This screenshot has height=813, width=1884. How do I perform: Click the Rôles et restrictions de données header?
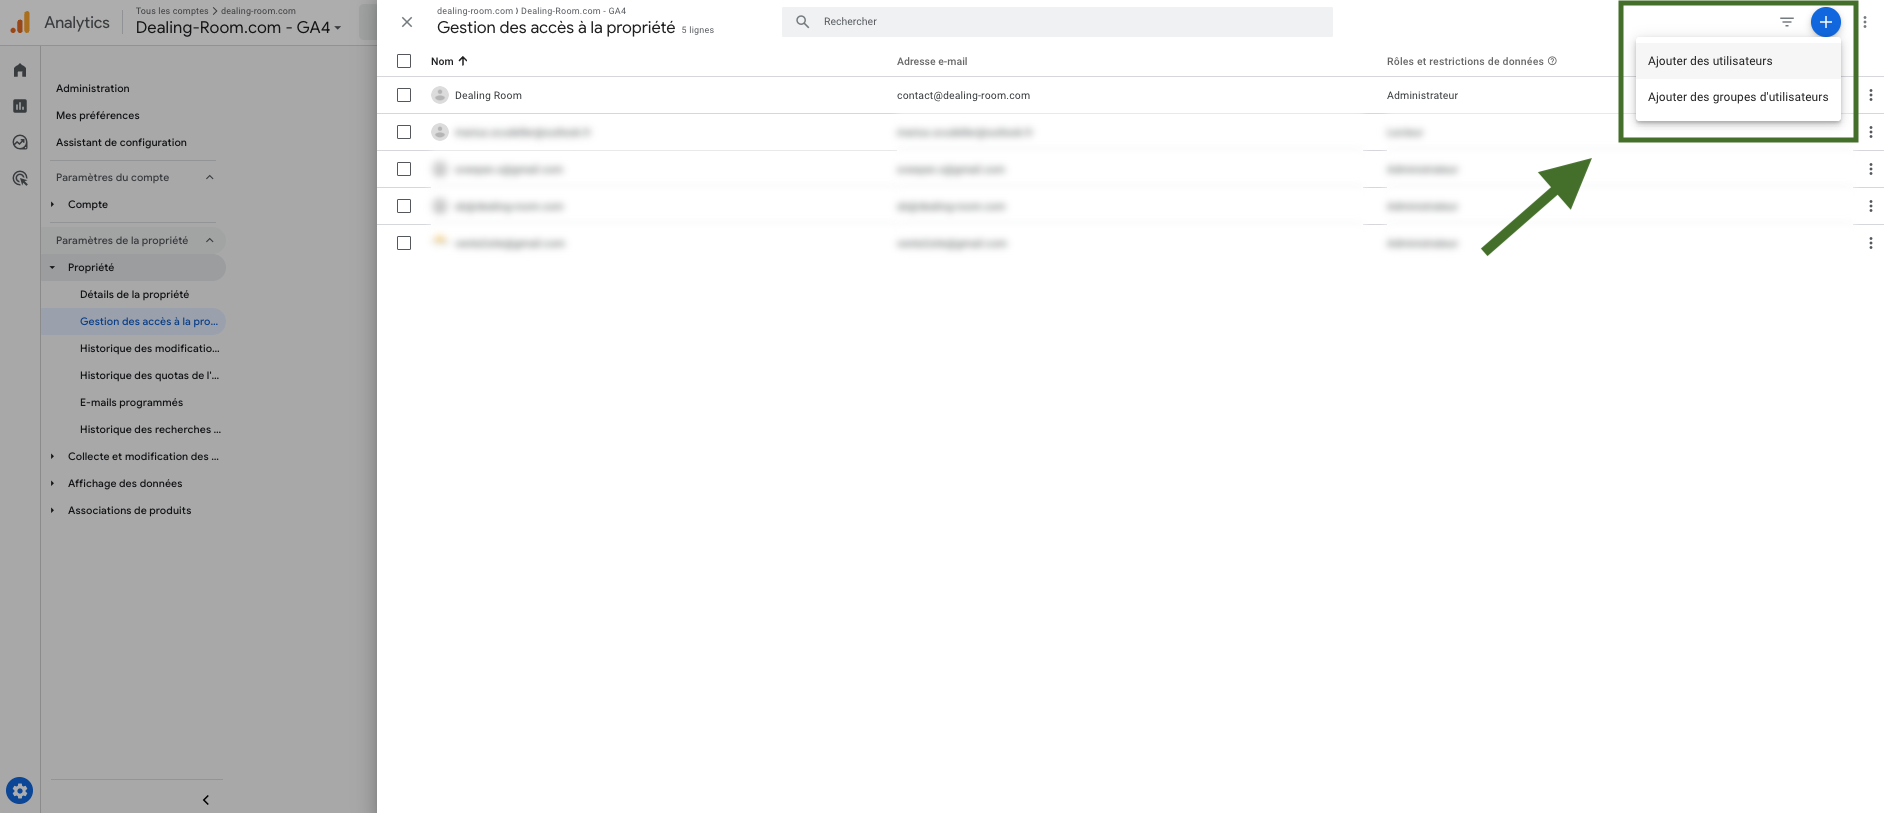coord(1465,61)
